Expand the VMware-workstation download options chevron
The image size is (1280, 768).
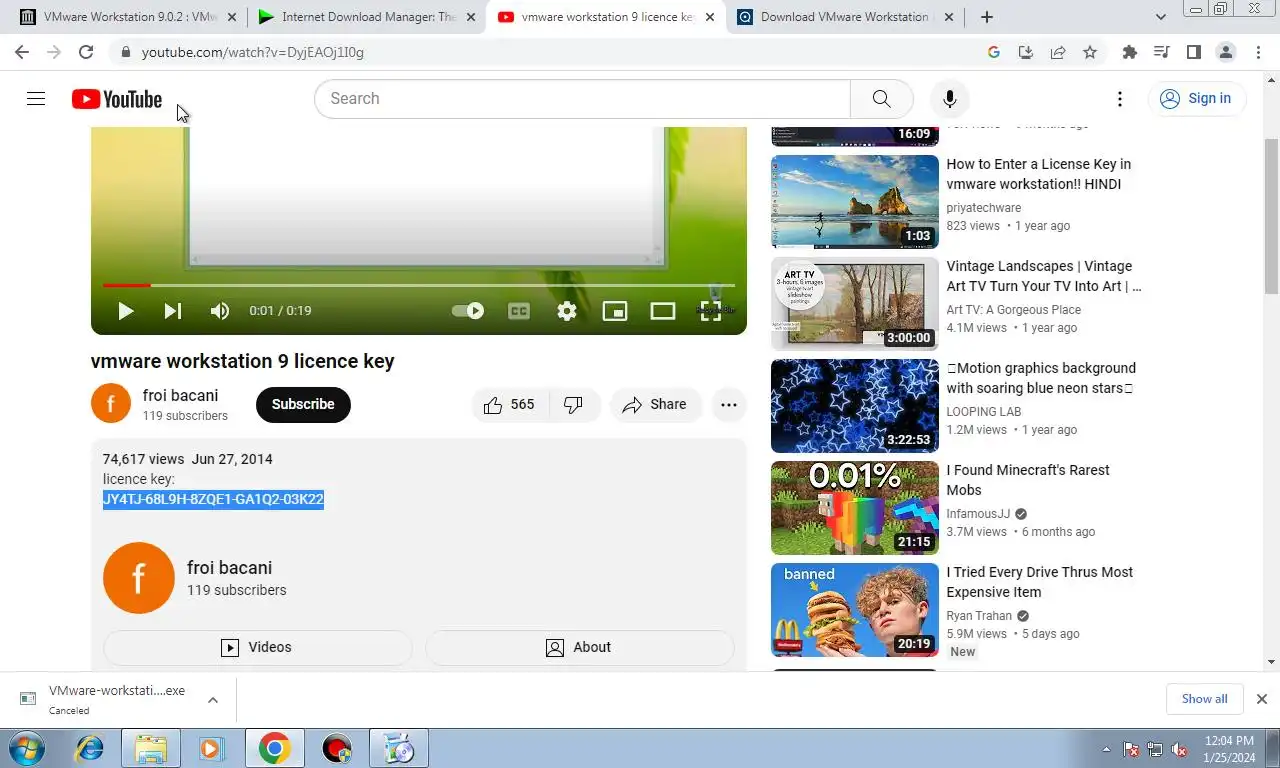click(213, 699)
